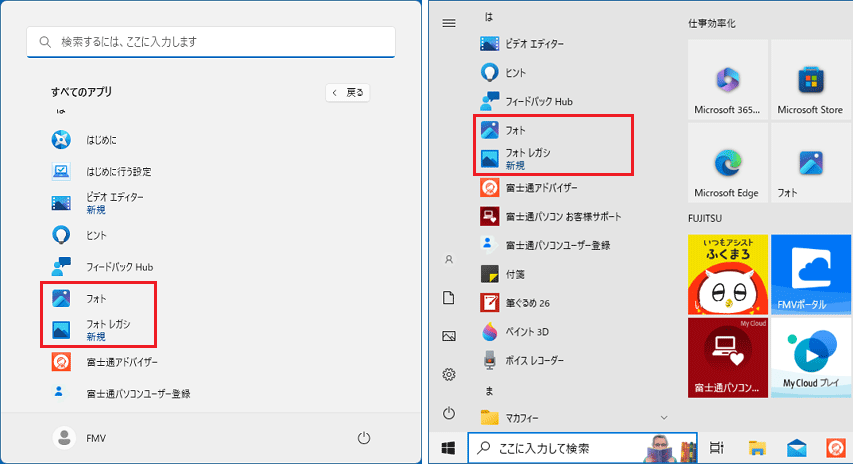Click the いつもアシスト ふくまろ tile
This screenshot has width=853, height=464.
click(727, 274)
